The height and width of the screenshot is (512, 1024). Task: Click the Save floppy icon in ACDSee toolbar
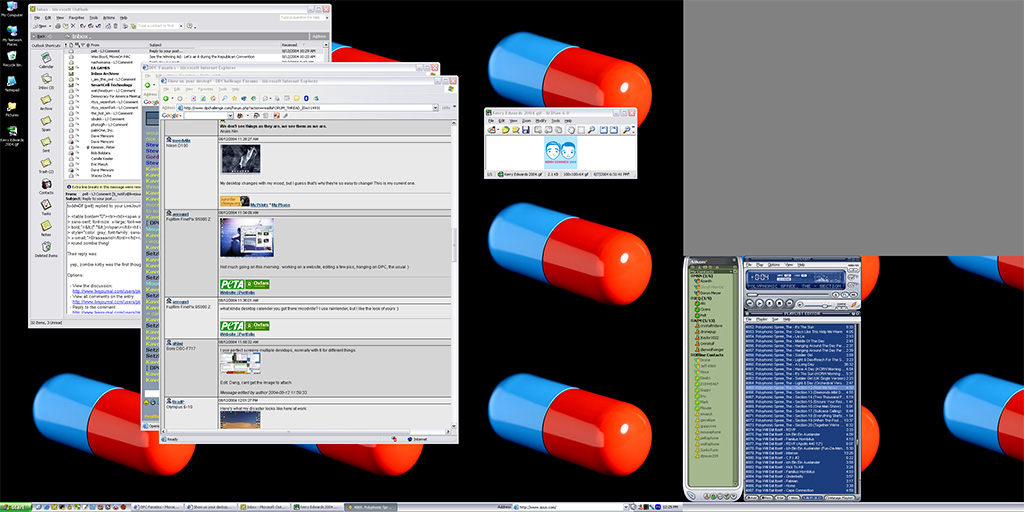tap(526, 129)
